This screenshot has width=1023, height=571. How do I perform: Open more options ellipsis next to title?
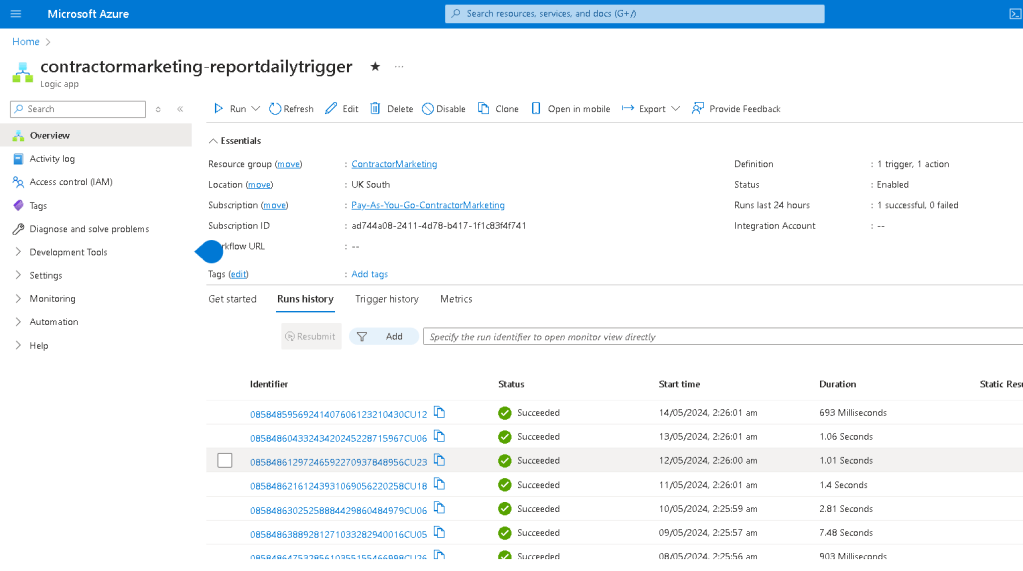[399, 67]
